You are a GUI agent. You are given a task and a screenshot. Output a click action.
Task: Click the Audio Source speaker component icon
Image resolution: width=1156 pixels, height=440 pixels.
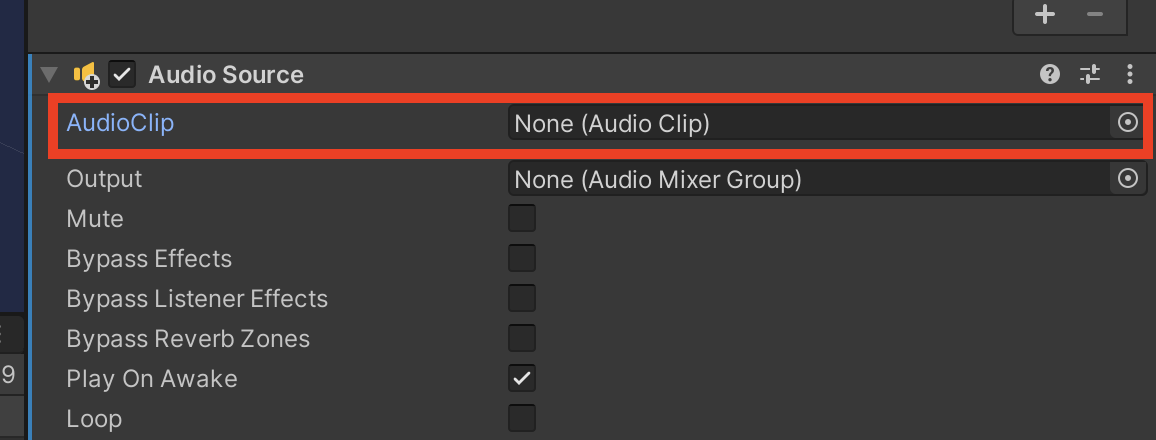pyautogui.click(x=86, y=75)
